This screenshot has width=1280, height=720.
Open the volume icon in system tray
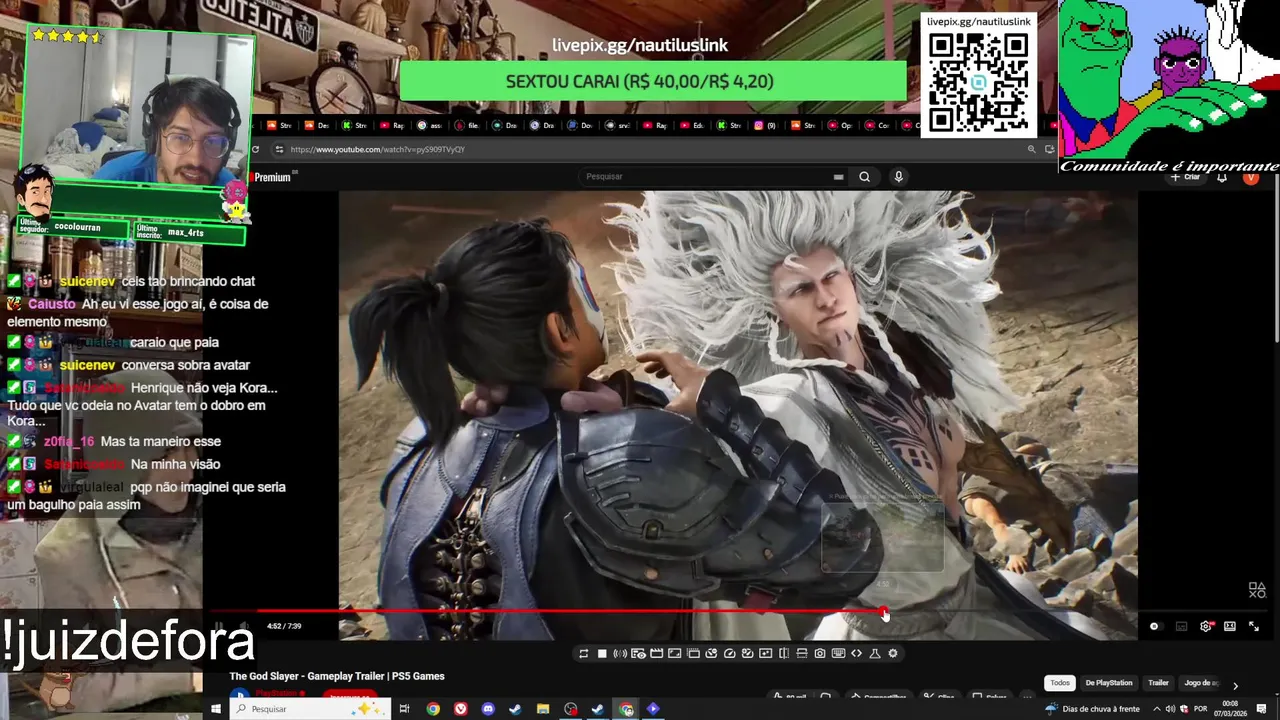tap(1170, 709)
